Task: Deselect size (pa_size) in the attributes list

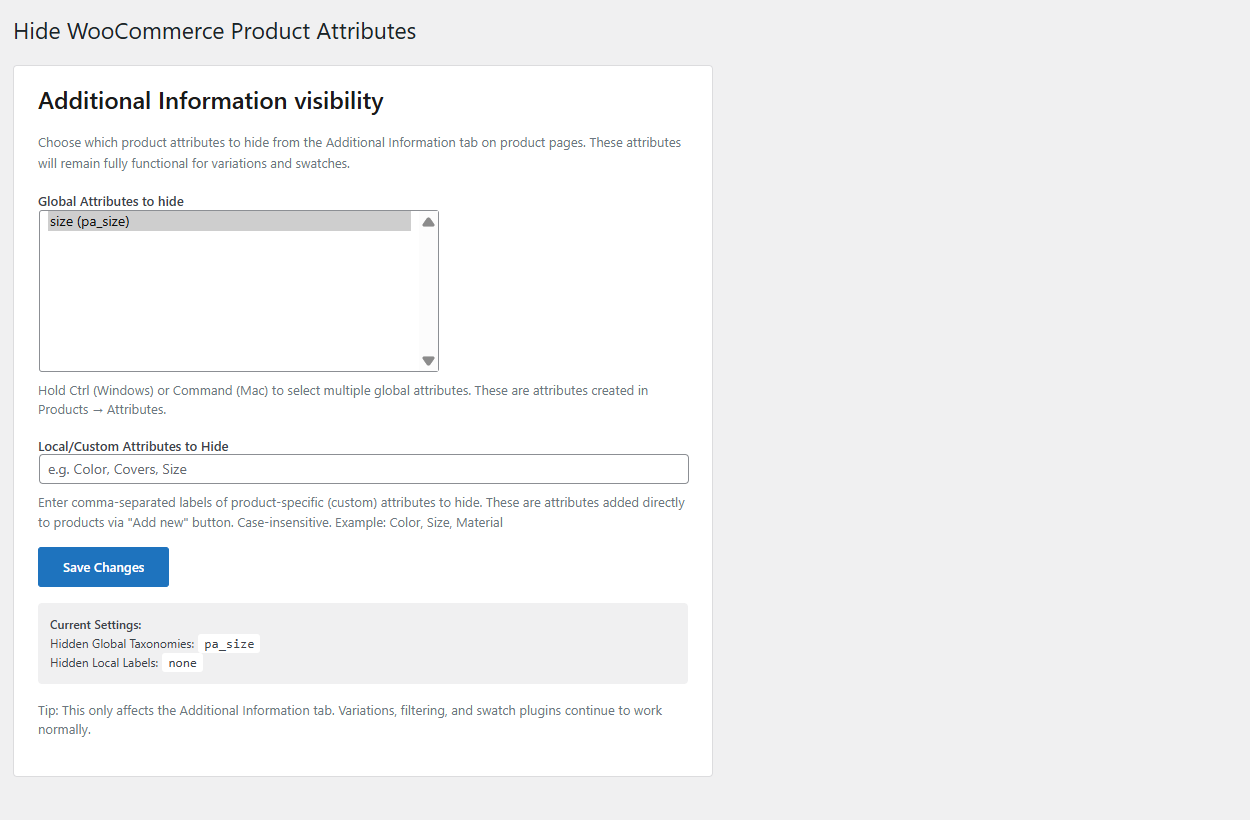Action: tap(230, 221)
